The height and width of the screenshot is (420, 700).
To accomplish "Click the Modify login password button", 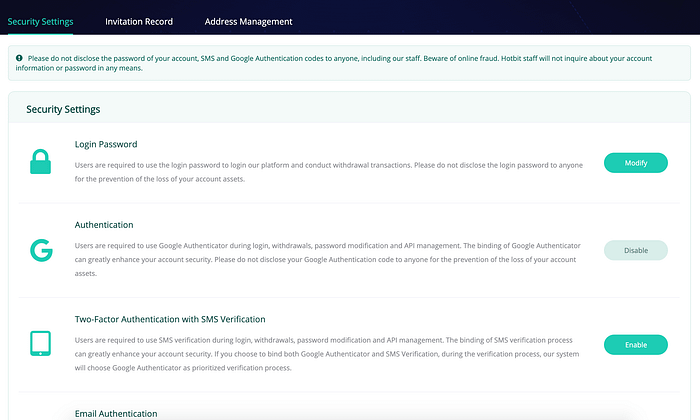I will tap(636, 163).
